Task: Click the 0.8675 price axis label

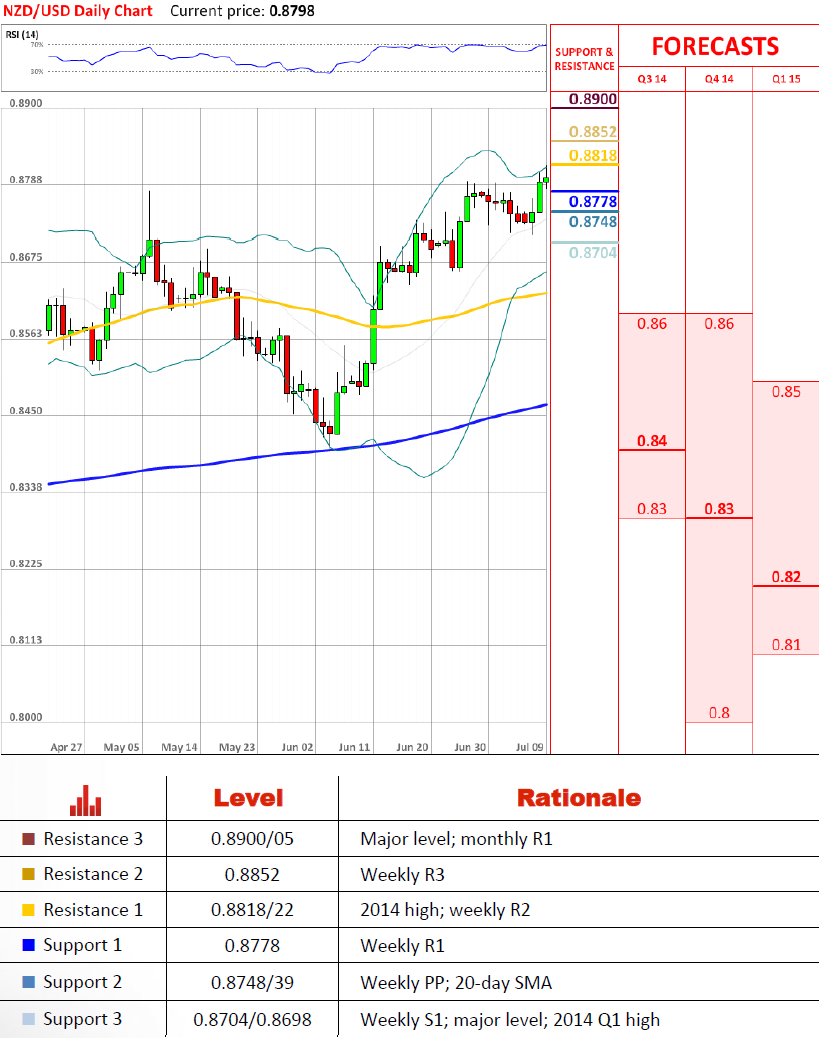Action: [26, 258]
